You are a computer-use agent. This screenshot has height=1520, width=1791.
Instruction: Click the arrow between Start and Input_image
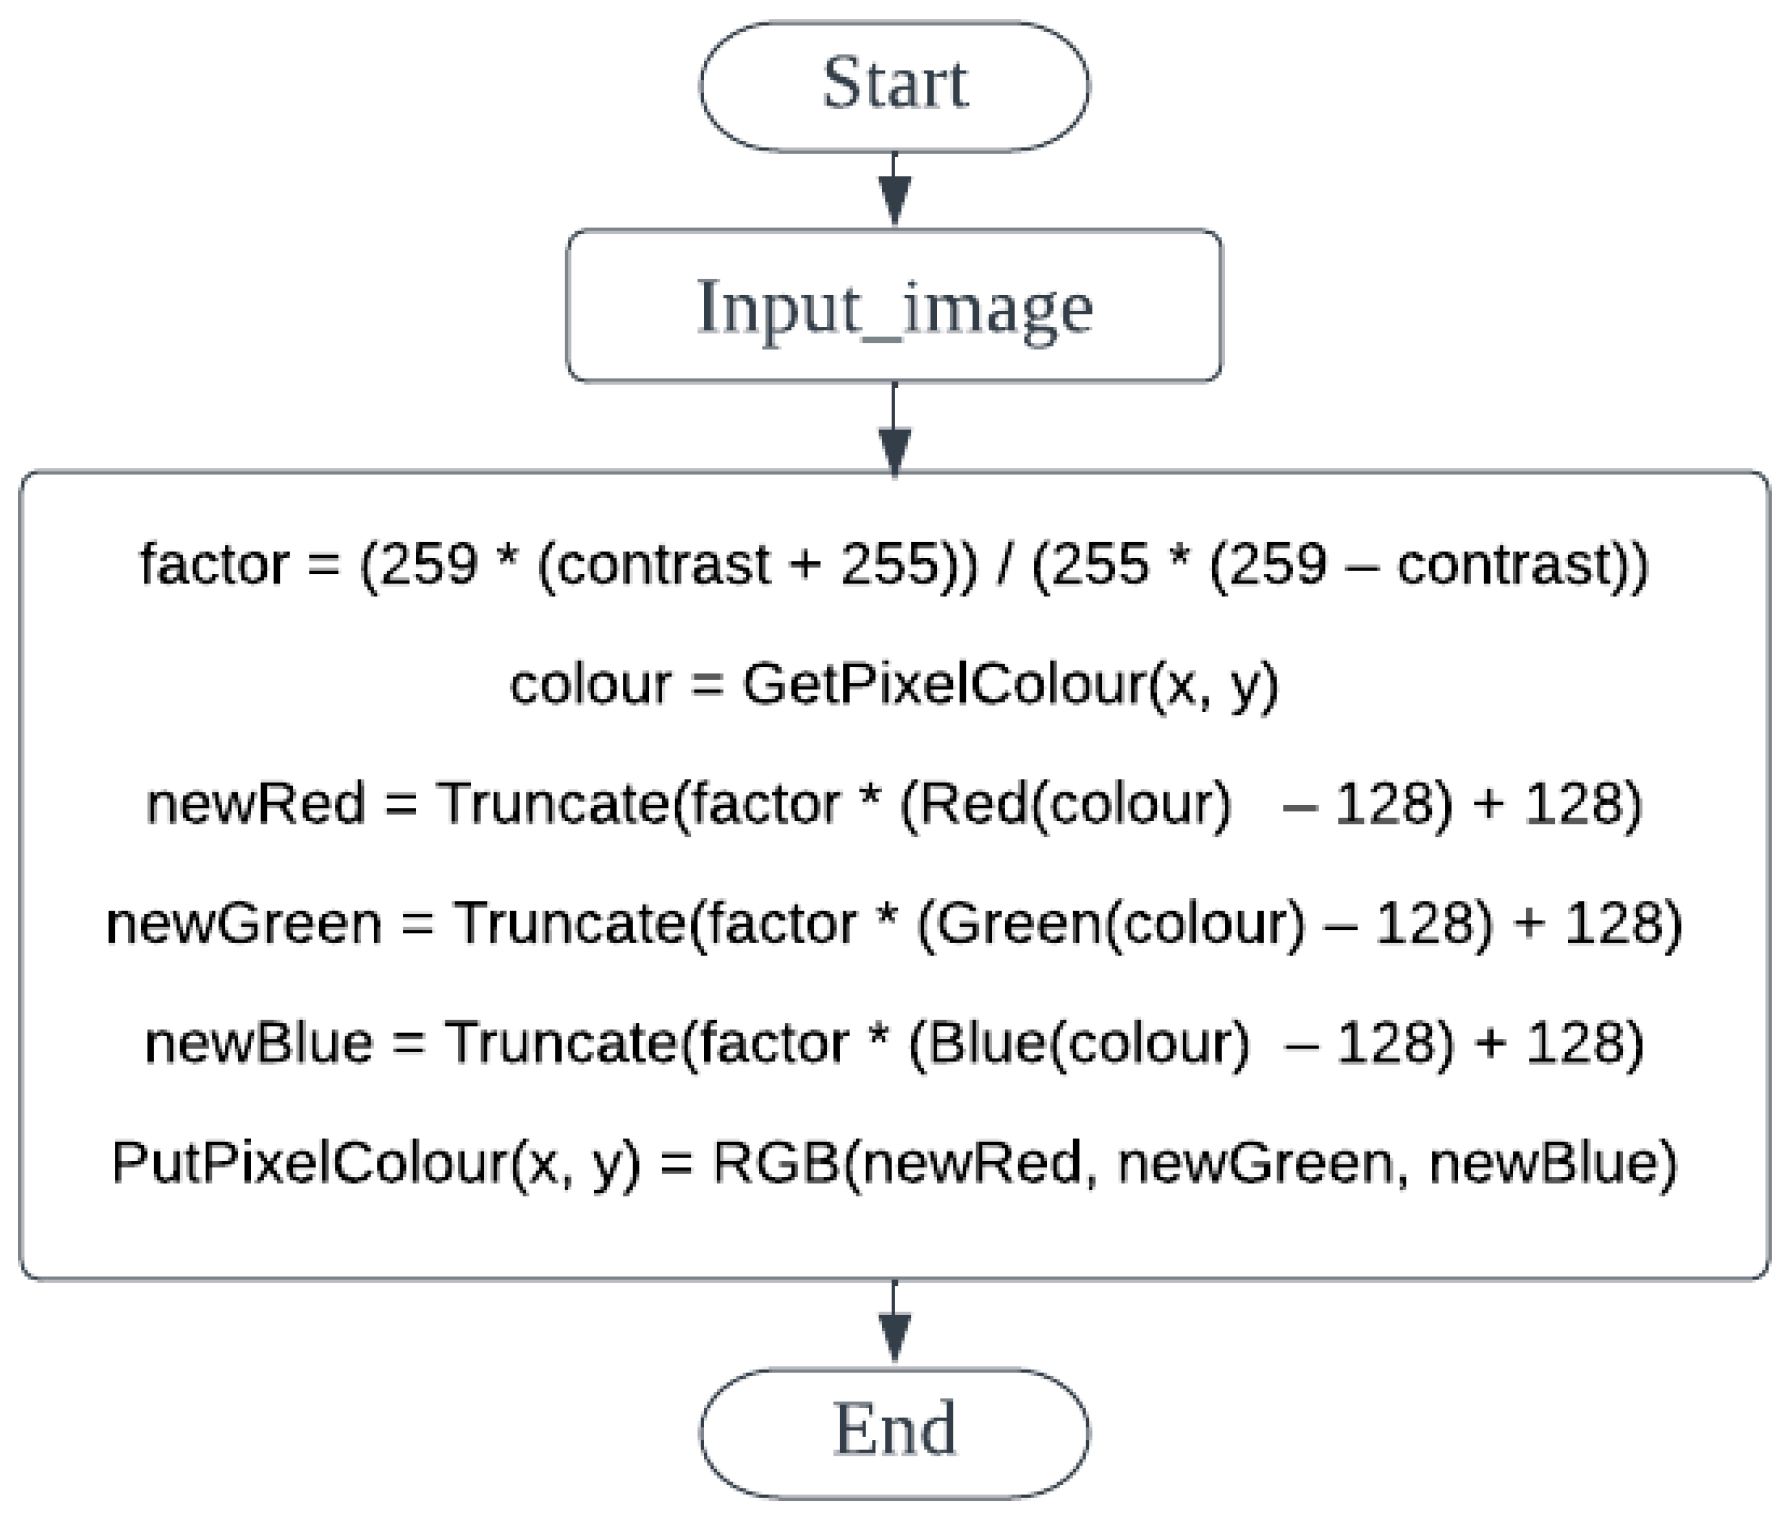[x=894, y=190]
